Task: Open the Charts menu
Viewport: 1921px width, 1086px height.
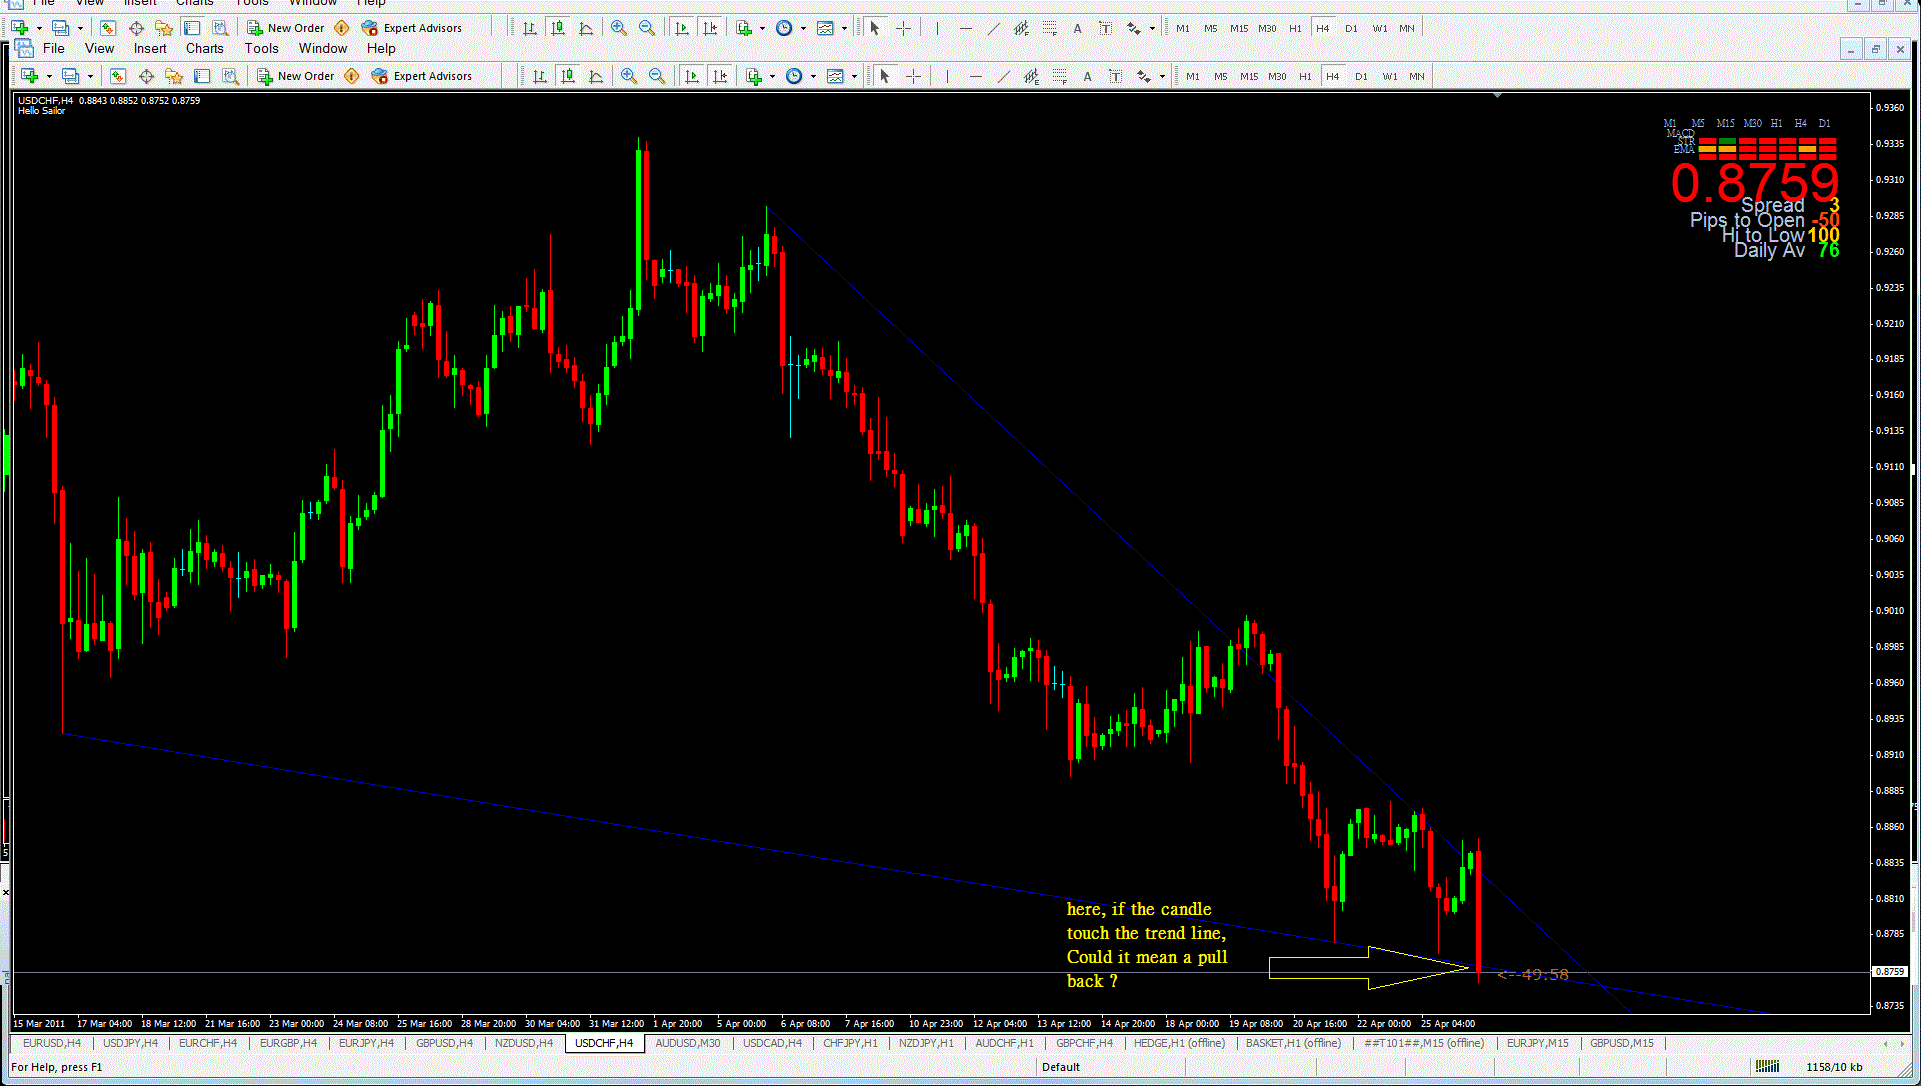Action: tap(204, 48)
